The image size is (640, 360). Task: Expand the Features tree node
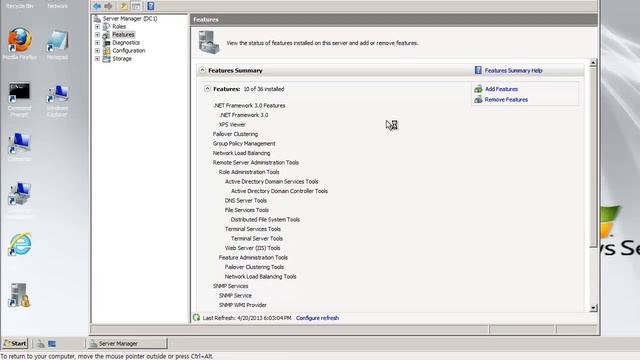click(x=97, y=35)
